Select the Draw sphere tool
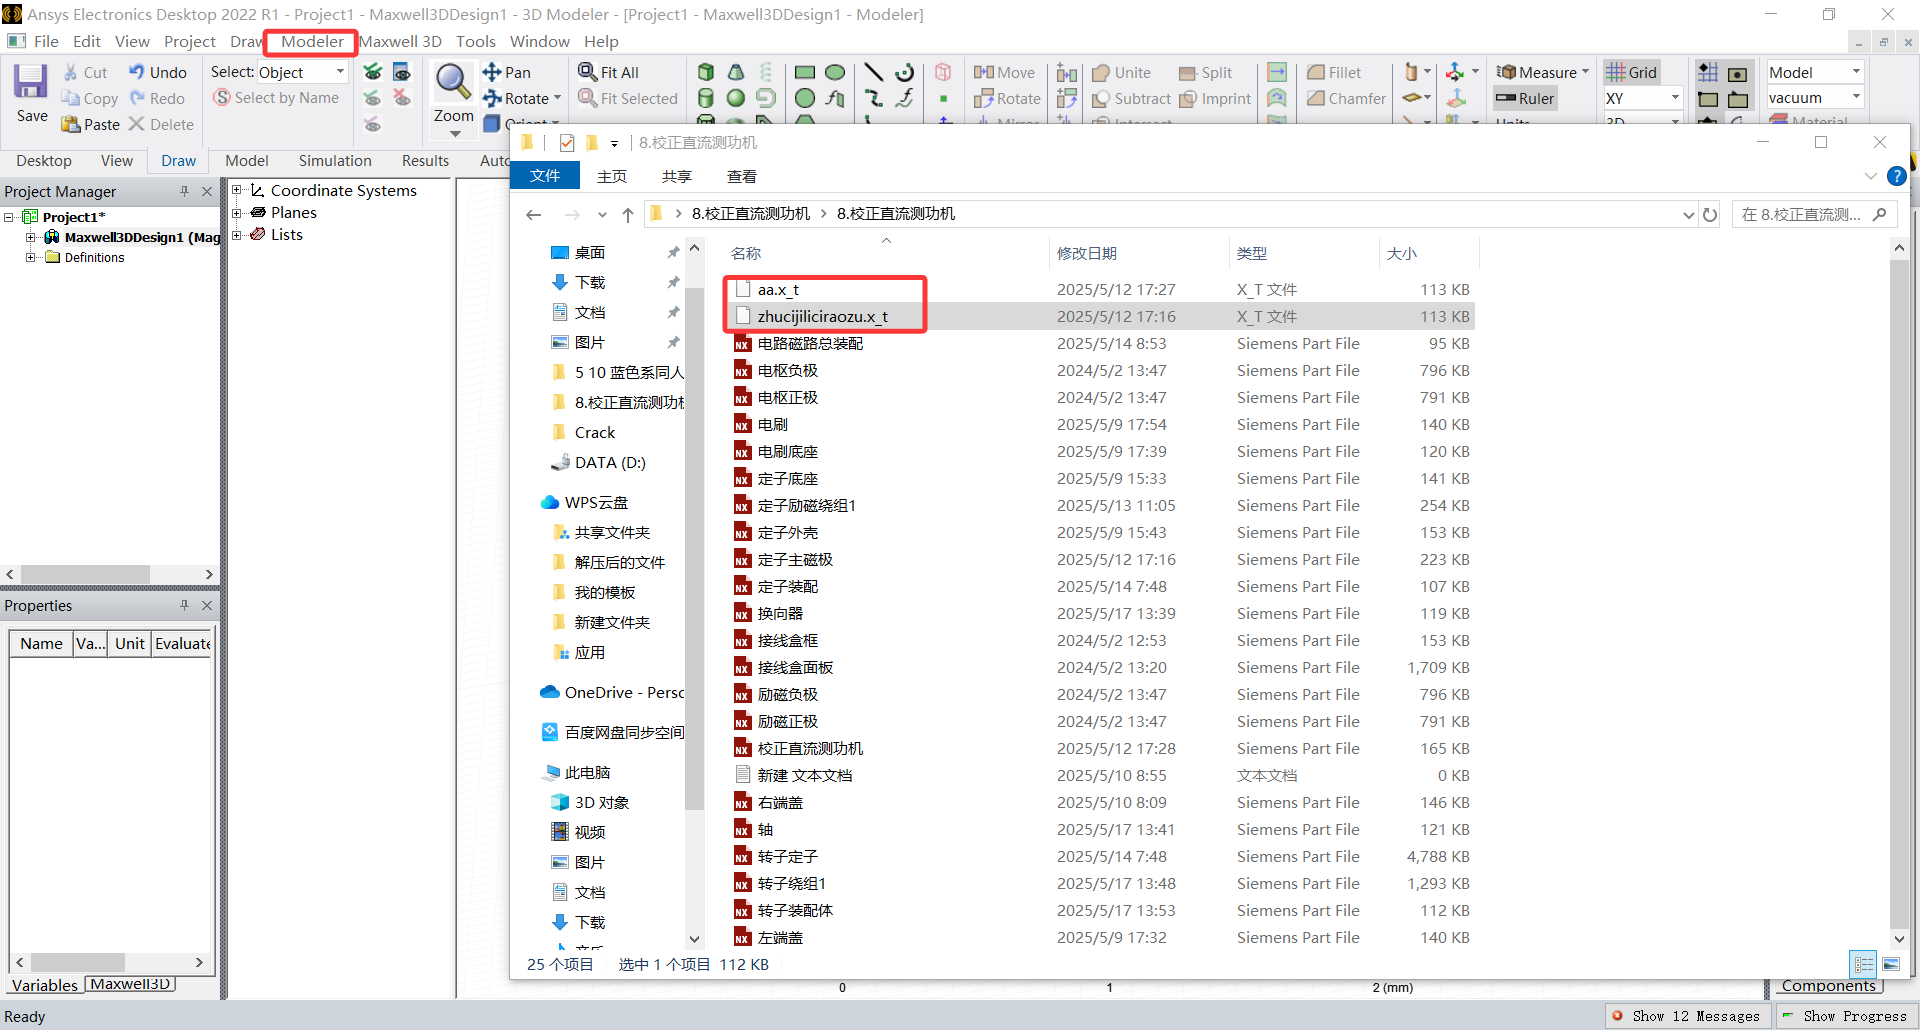1920x1030 pixels. click(736, 98)
